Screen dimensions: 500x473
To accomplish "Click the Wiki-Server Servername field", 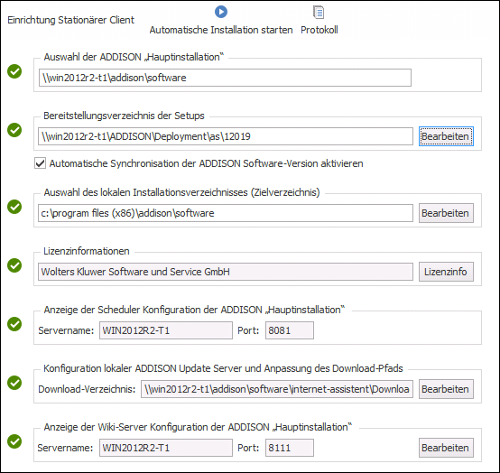I will 166,448.
